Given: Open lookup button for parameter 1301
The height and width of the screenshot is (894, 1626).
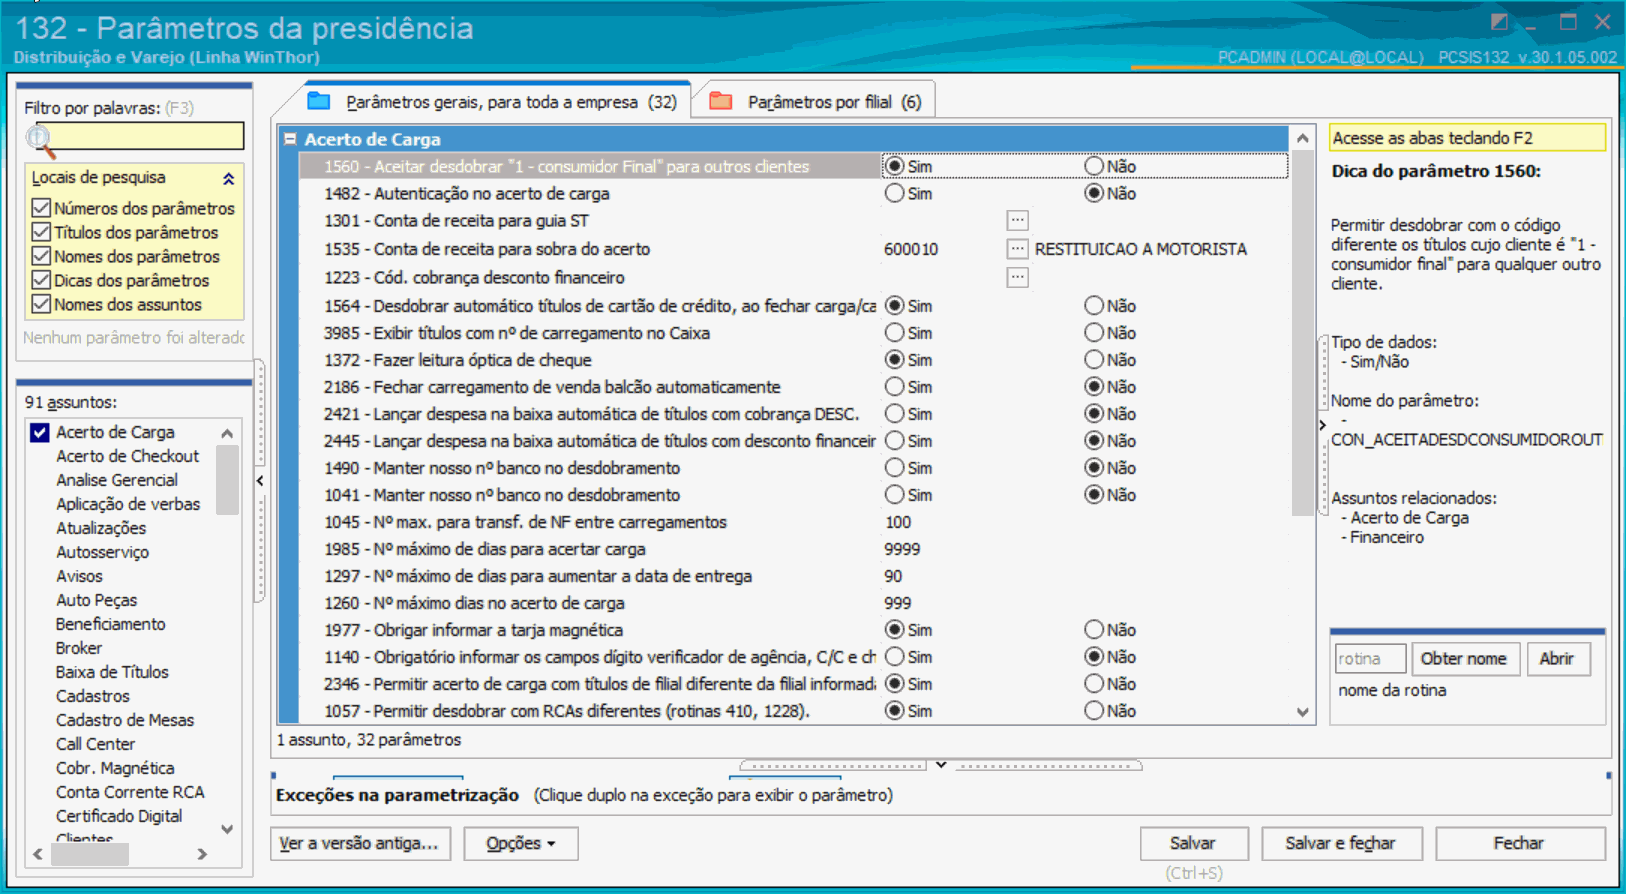Looking at the screenshot, I should click(x=1017, y=220).
